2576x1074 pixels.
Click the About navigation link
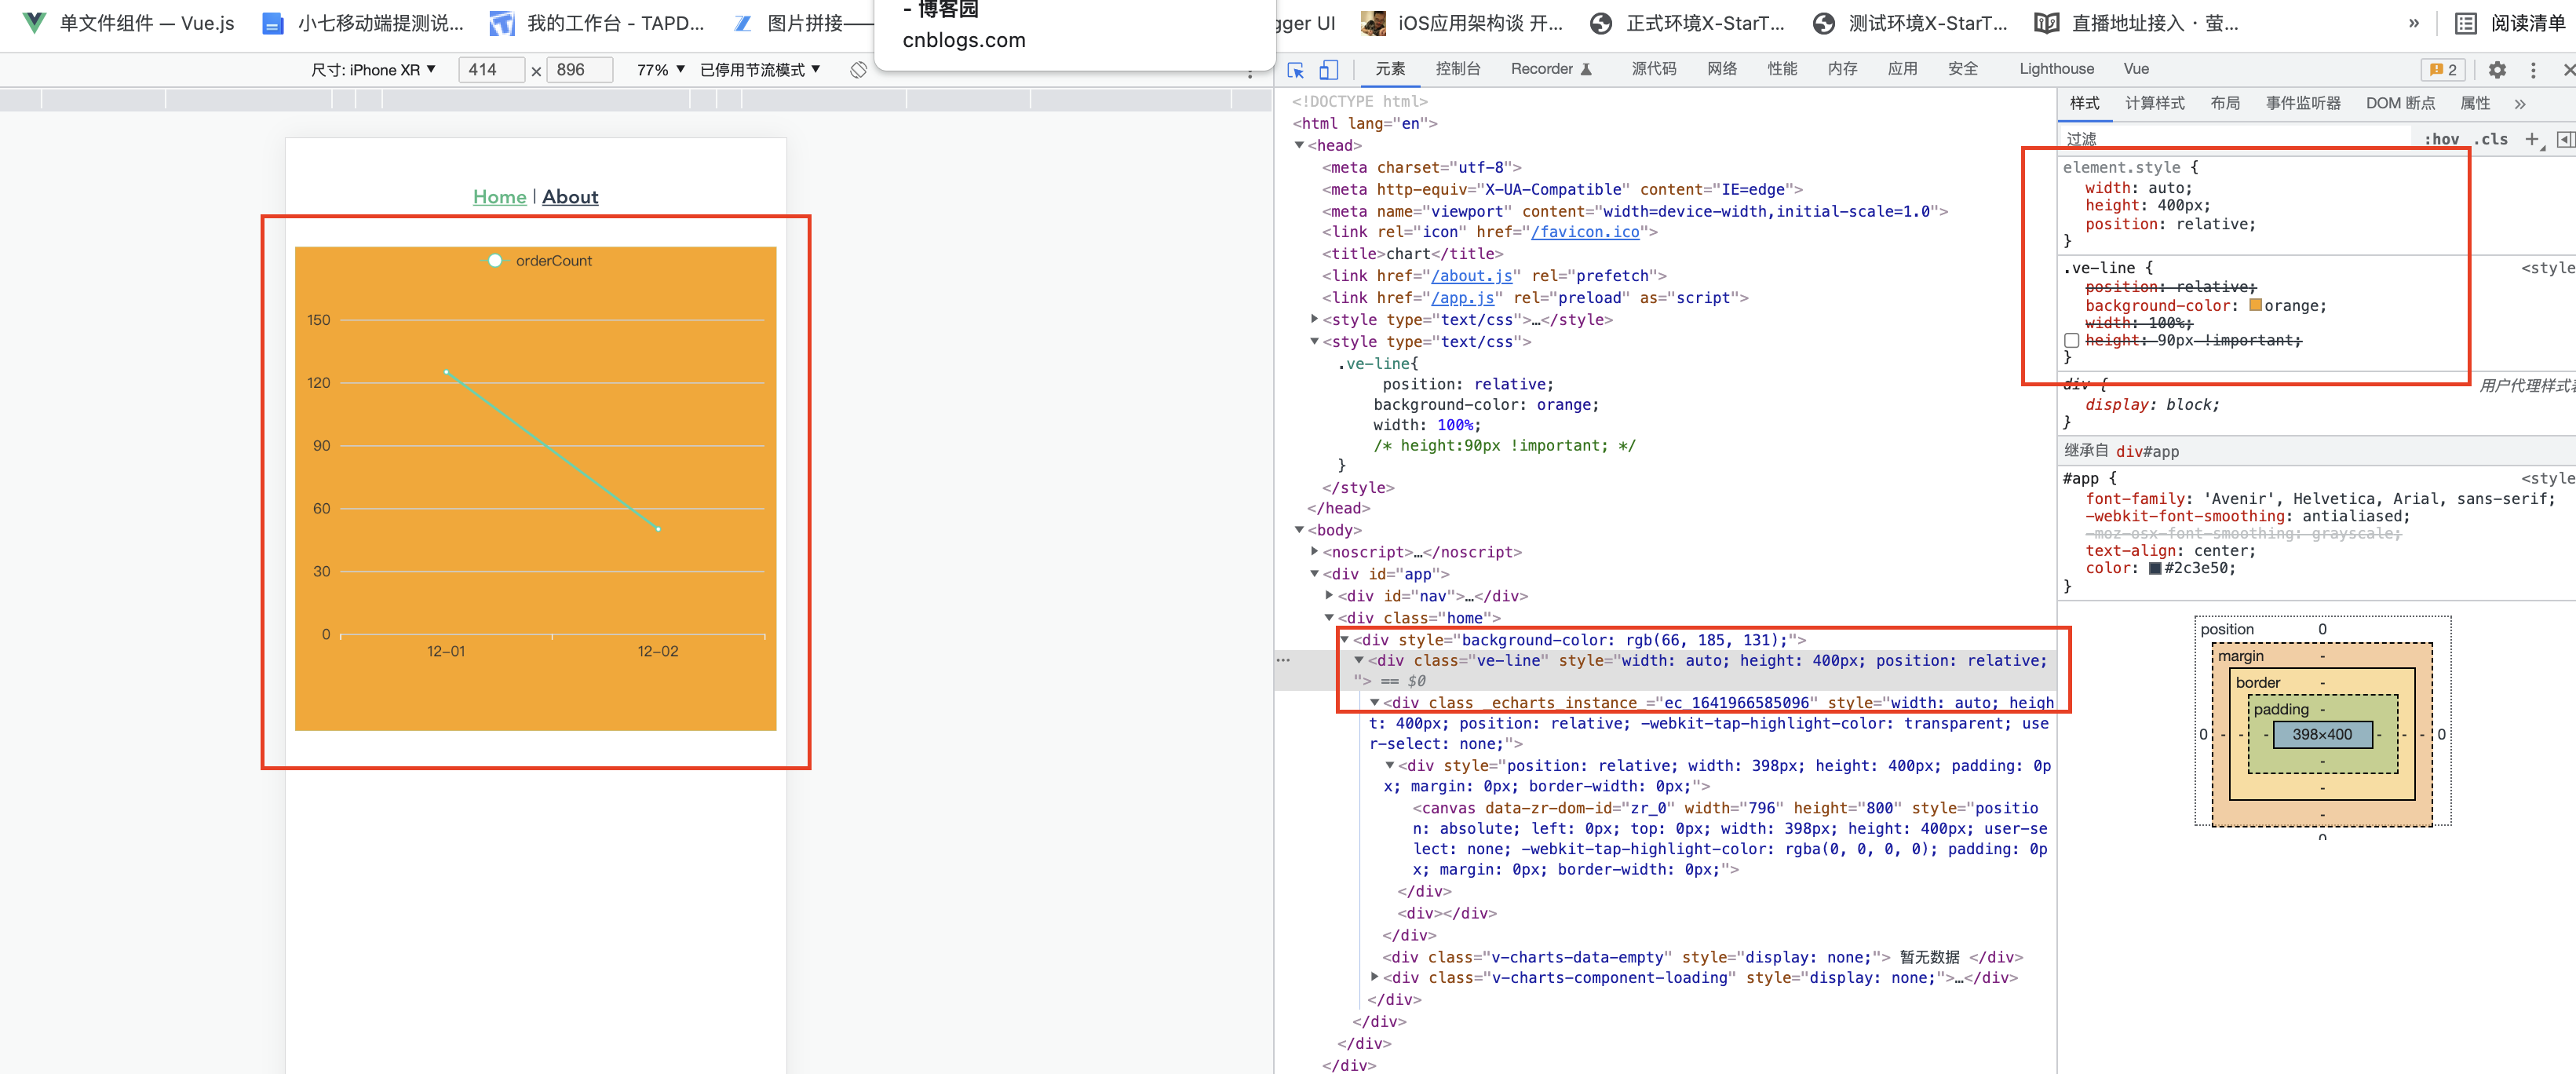570,197
